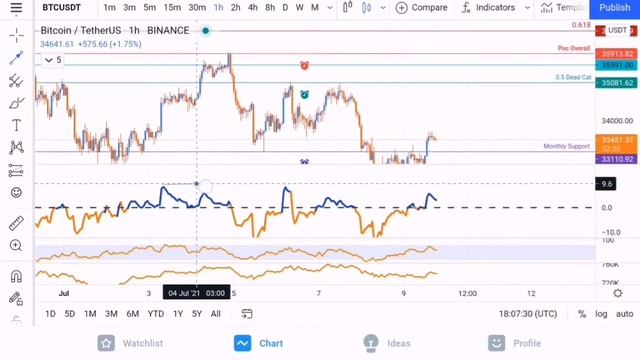
Task: Click the blue Publish button
Action: click(615, 7)
